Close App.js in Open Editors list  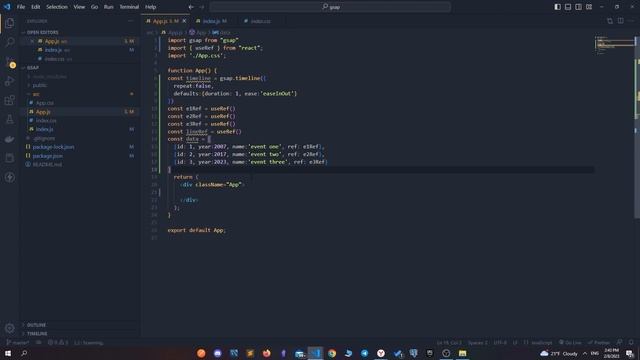32,41
